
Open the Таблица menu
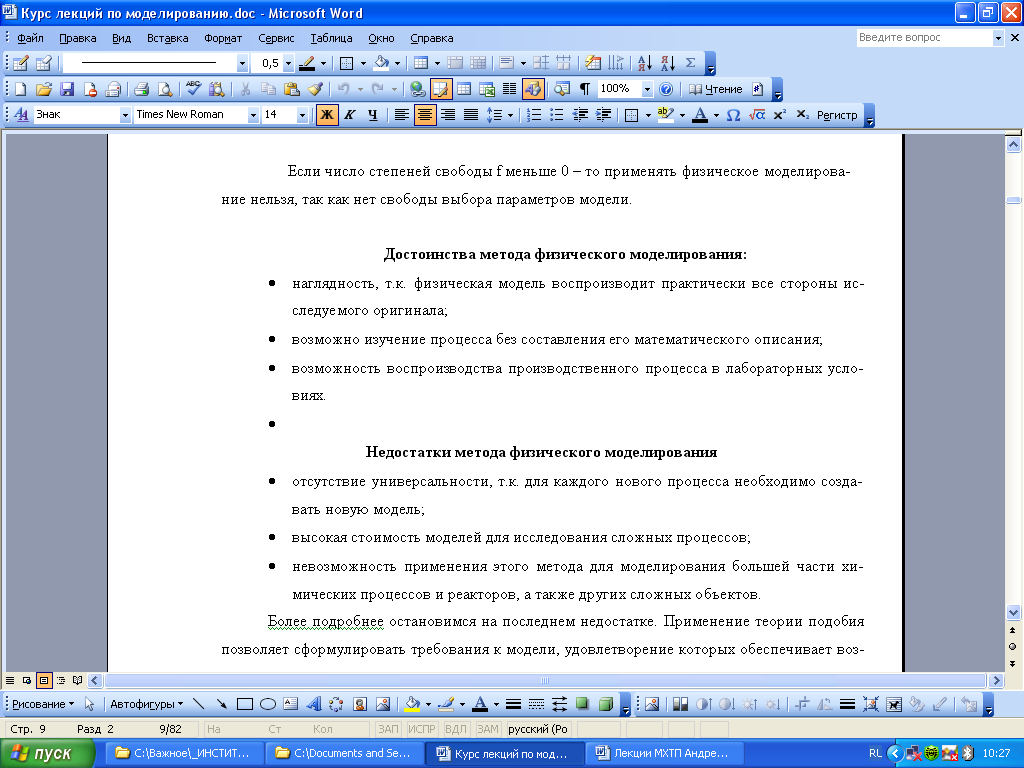[x=331, y=38]
